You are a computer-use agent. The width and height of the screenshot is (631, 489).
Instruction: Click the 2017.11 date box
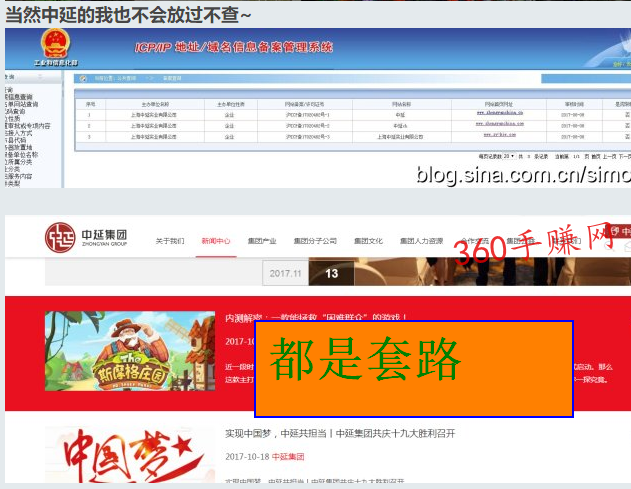[285, 273]
